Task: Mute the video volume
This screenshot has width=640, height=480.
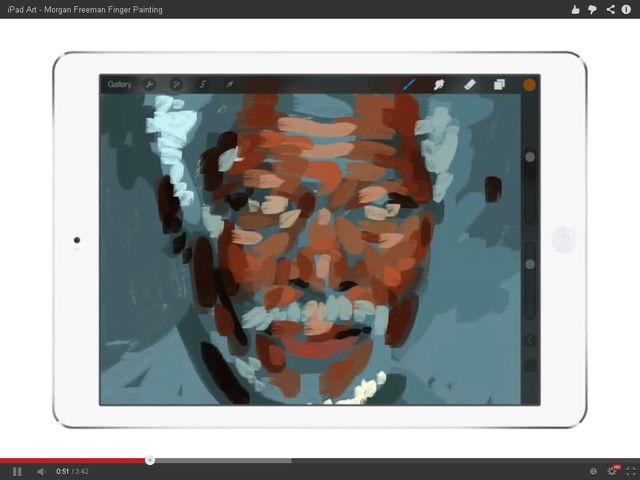Action: [x=41, y=471]
